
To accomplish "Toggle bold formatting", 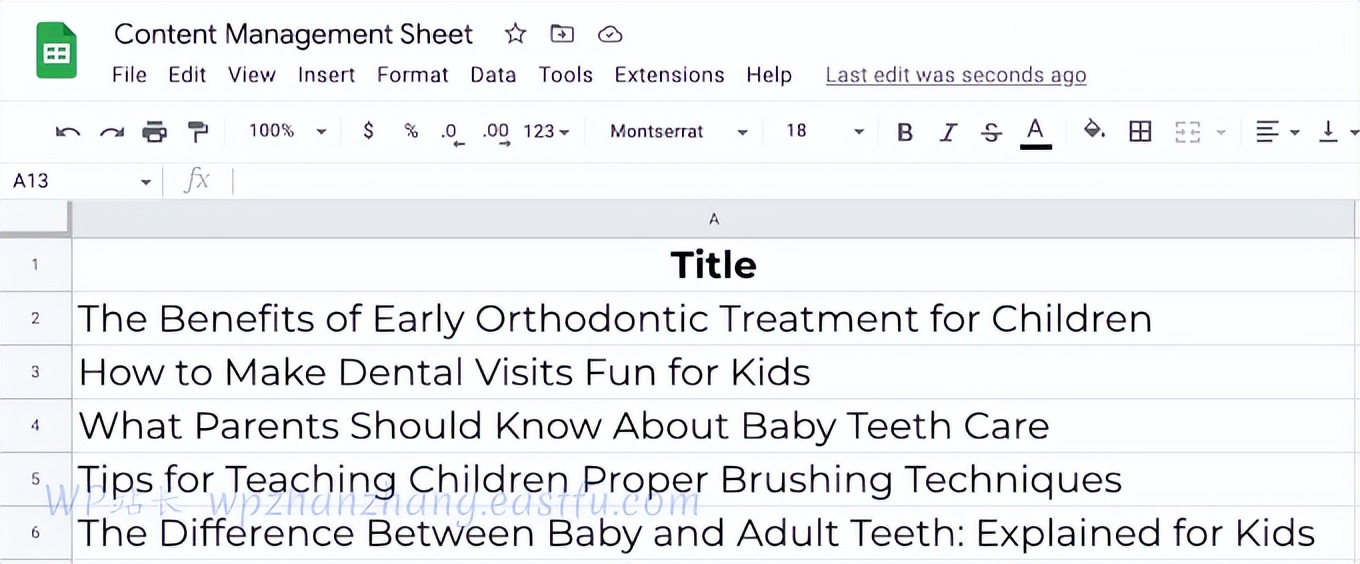I will pos(905,131).
